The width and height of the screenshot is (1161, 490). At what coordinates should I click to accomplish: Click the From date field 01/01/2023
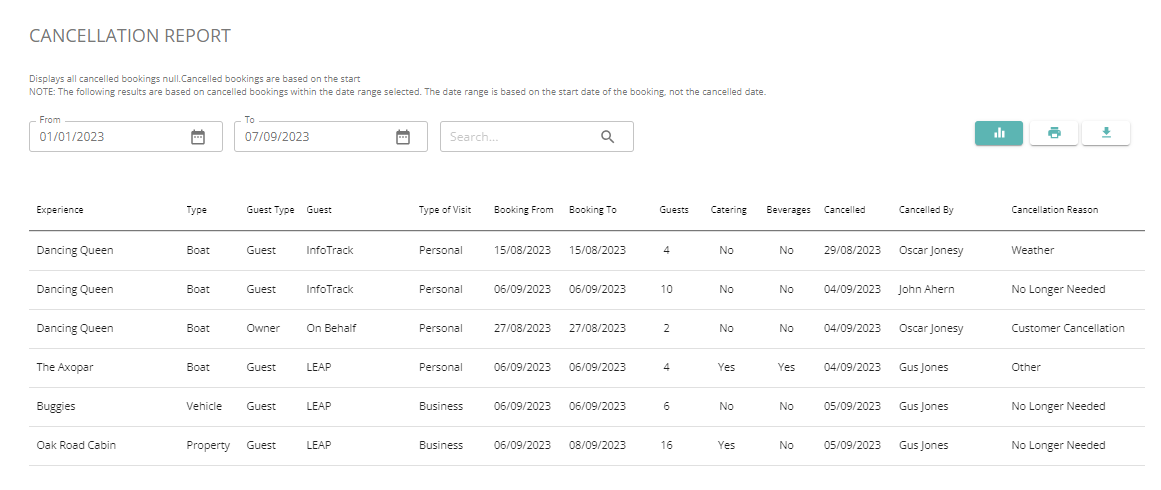click(x=126, y=137)
